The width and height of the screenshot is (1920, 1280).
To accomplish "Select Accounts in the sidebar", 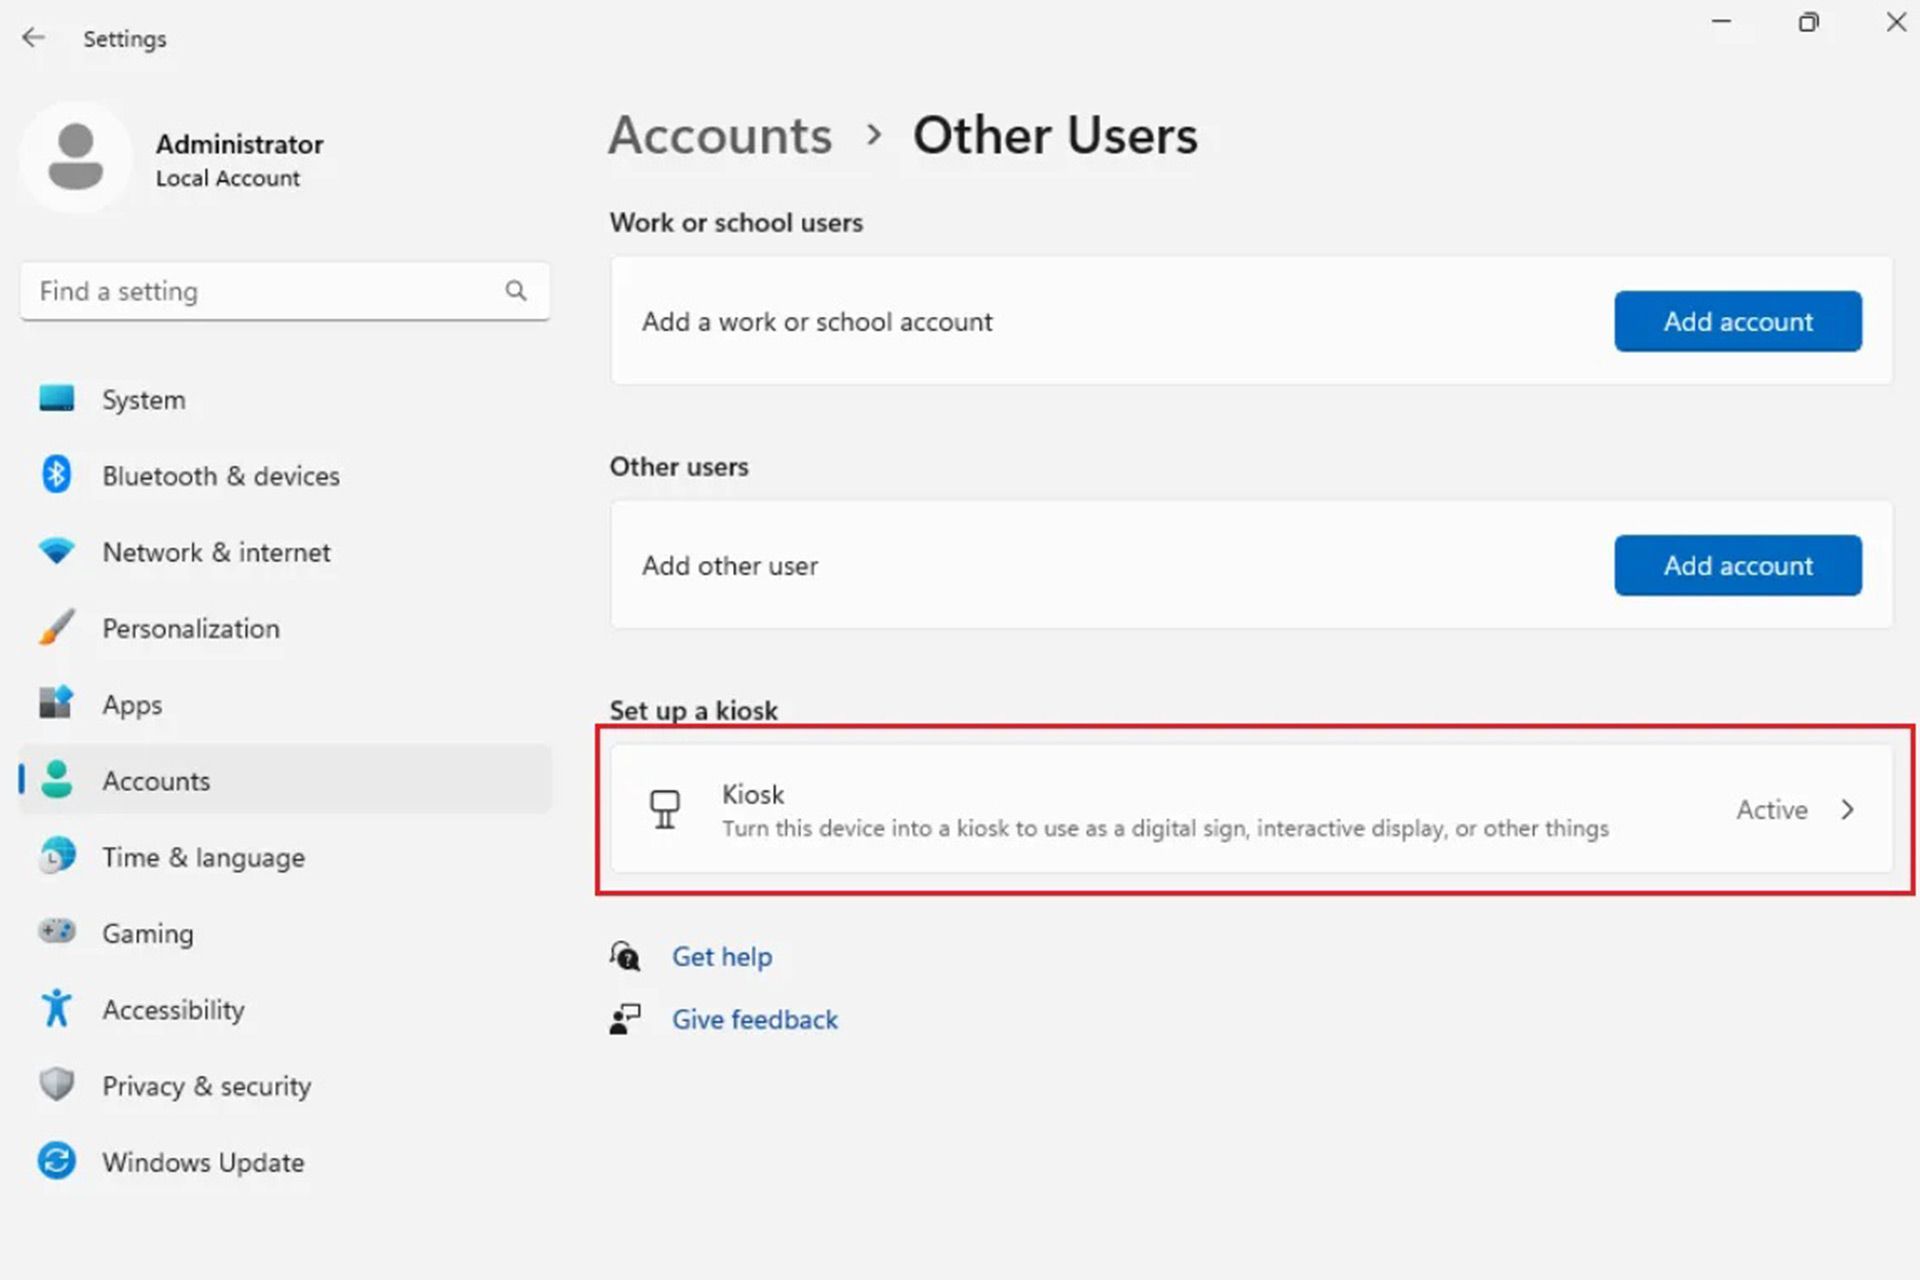I will [285, 780].
